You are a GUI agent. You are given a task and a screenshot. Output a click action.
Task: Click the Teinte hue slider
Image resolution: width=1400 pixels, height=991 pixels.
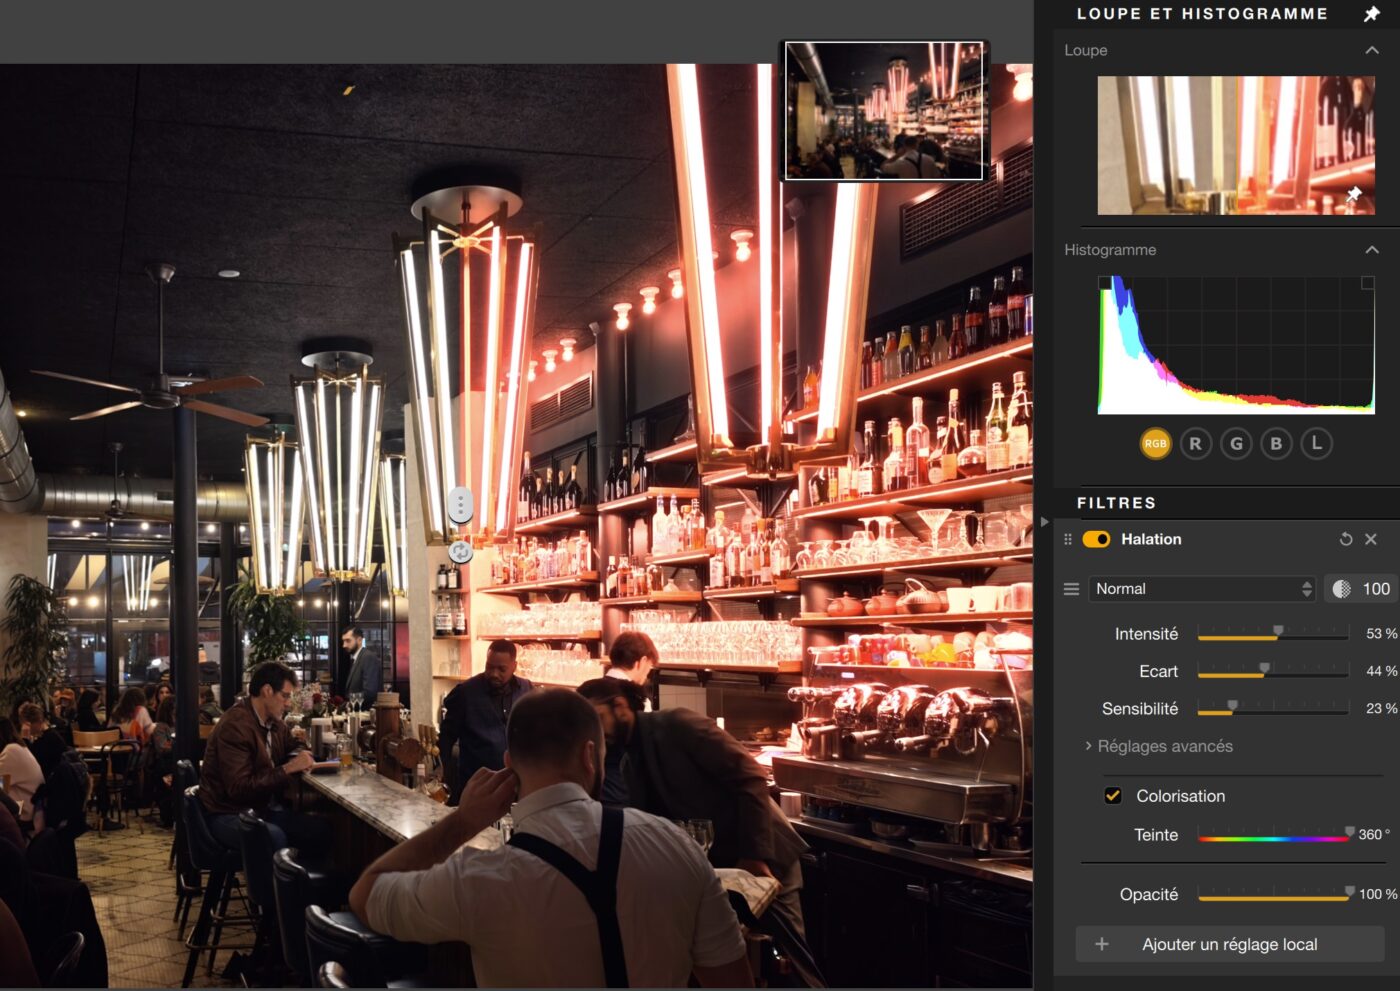1273,837
